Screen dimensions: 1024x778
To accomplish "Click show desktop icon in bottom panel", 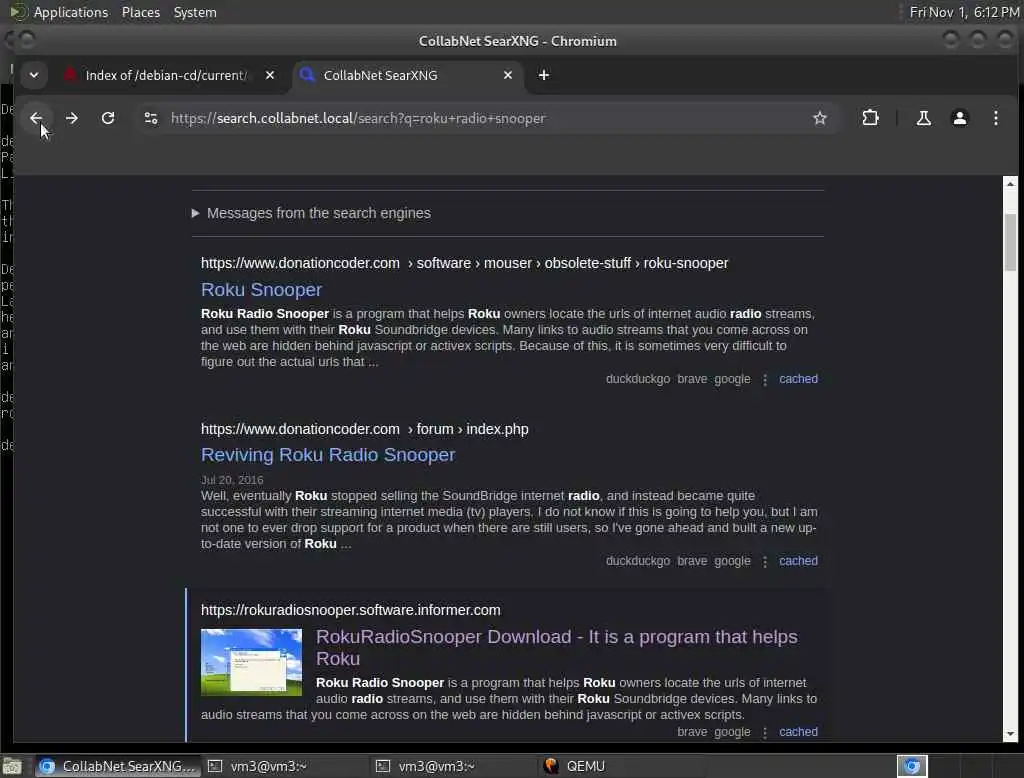I will click(x=12, y=766).
